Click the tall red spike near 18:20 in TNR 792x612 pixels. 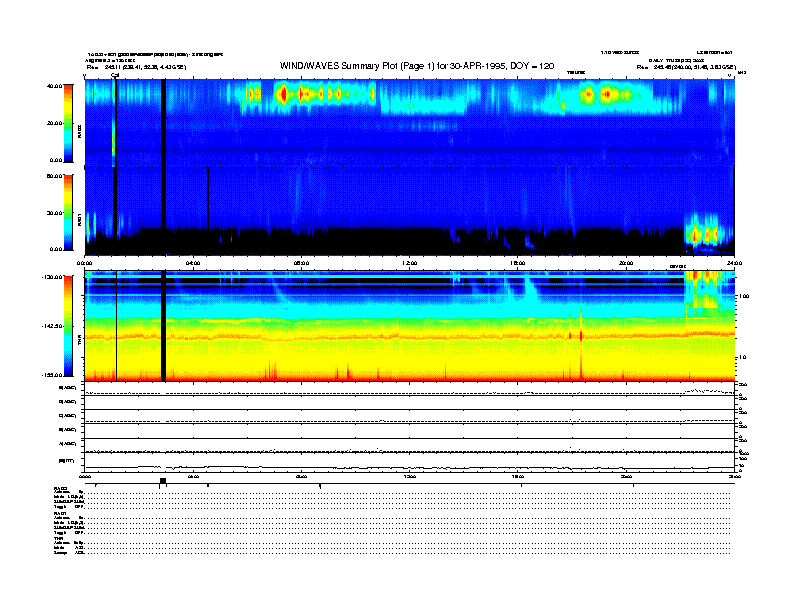click(581, 343)
